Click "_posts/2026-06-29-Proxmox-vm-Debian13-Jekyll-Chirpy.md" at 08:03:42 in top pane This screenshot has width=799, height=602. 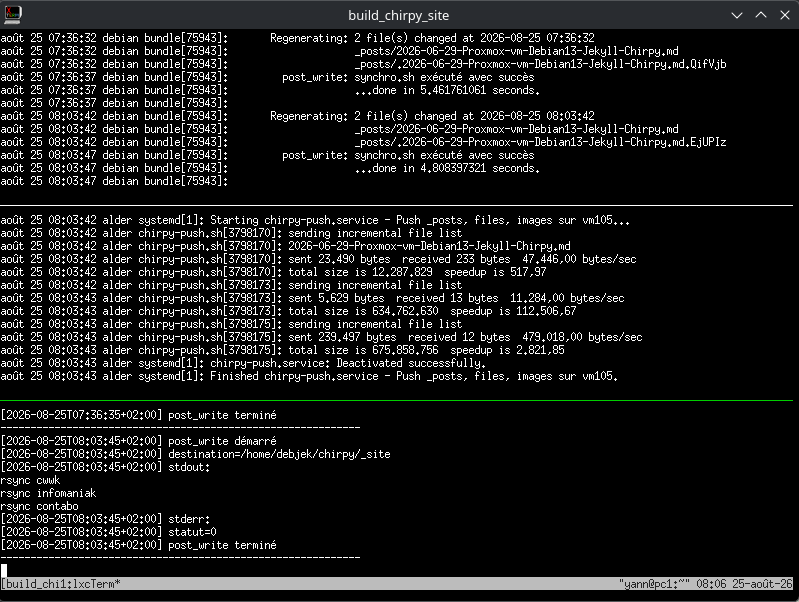coord(516,129)
